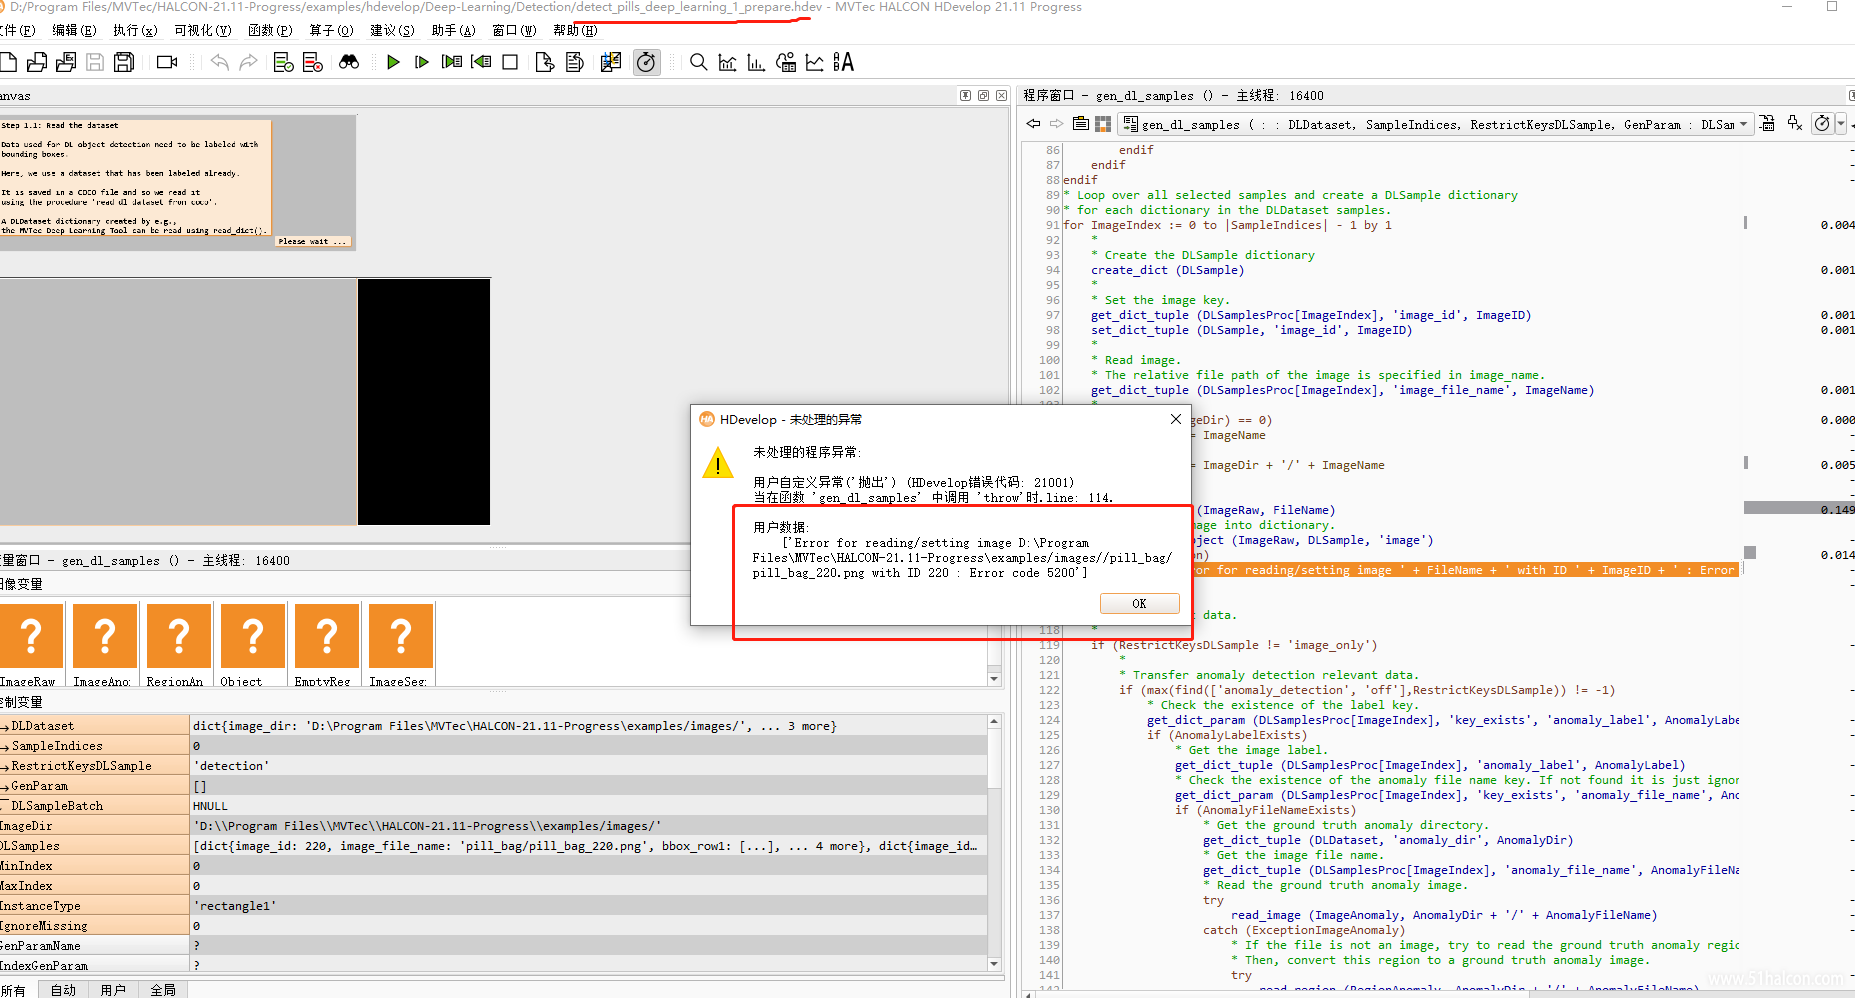The width and height of the screenshot is (1855, 998).
Task: Click the InstanceType value 'rectangle1'
Action: (x=234, y=906)
